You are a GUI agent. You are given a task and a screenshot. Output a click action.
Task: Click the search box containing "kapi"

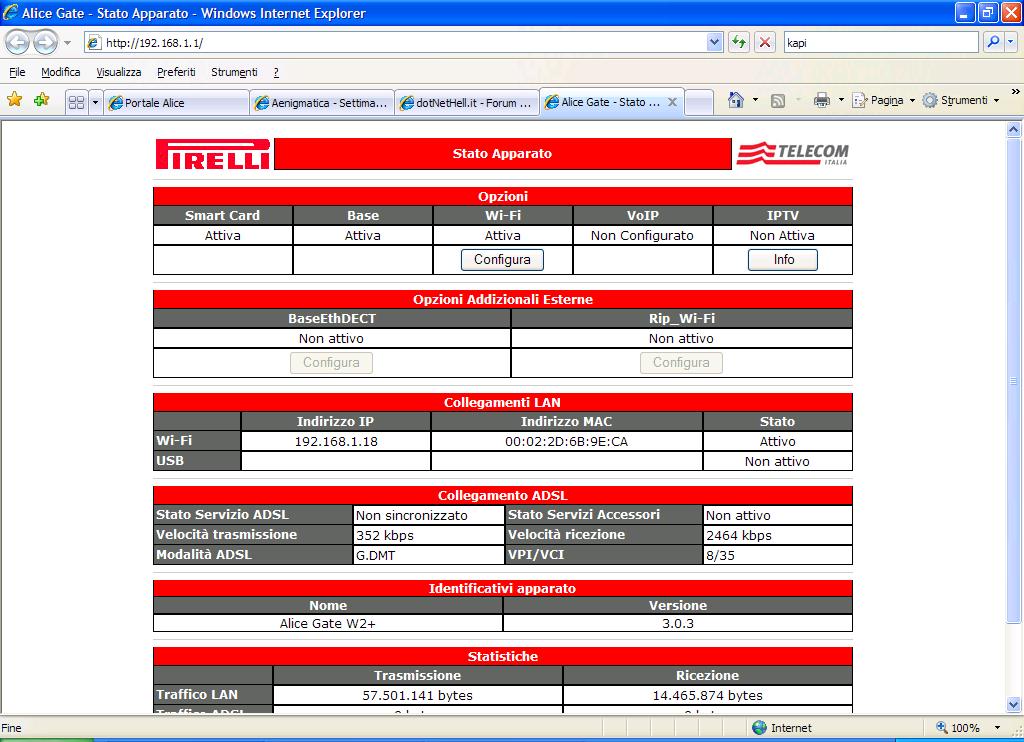[880, 42]
